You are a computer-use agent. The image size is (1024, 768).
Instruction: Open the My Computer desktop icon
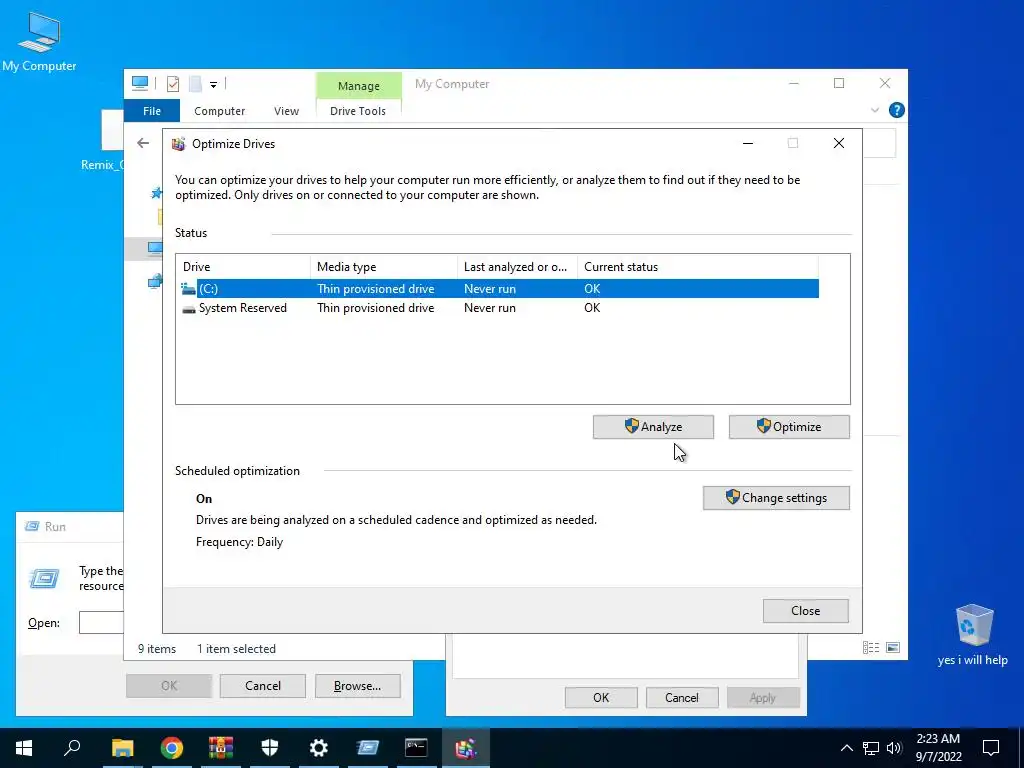pyautogui.click(x=39, y=42)
